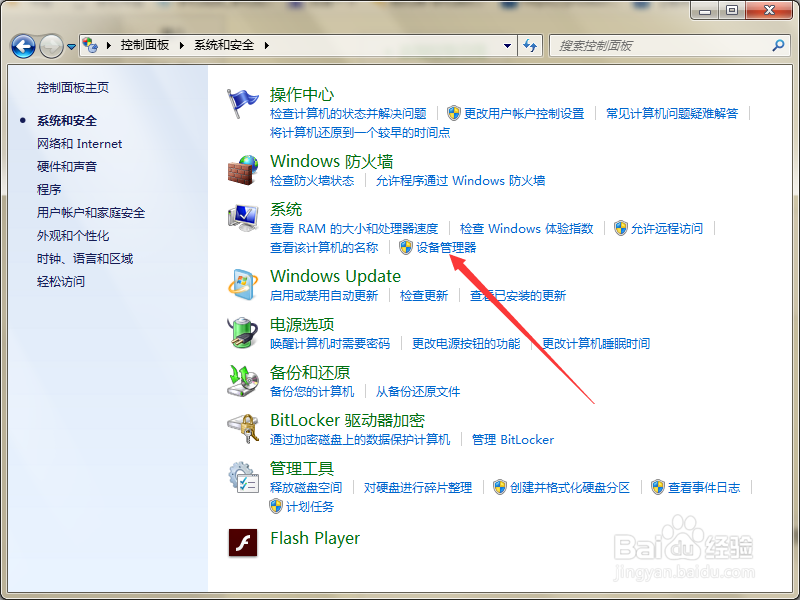Image resolution: width=800 pixels, height=600 pixels.
Task: Click the Action Center flag icon
Action: click(242, 103)
